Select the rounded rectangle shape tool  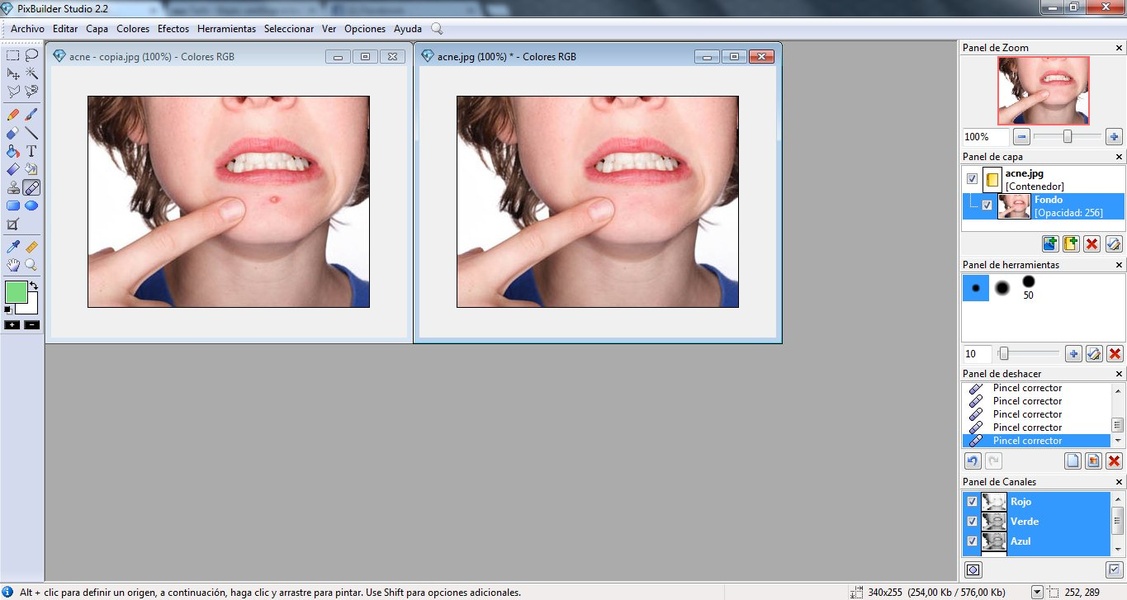coord(13,206)
